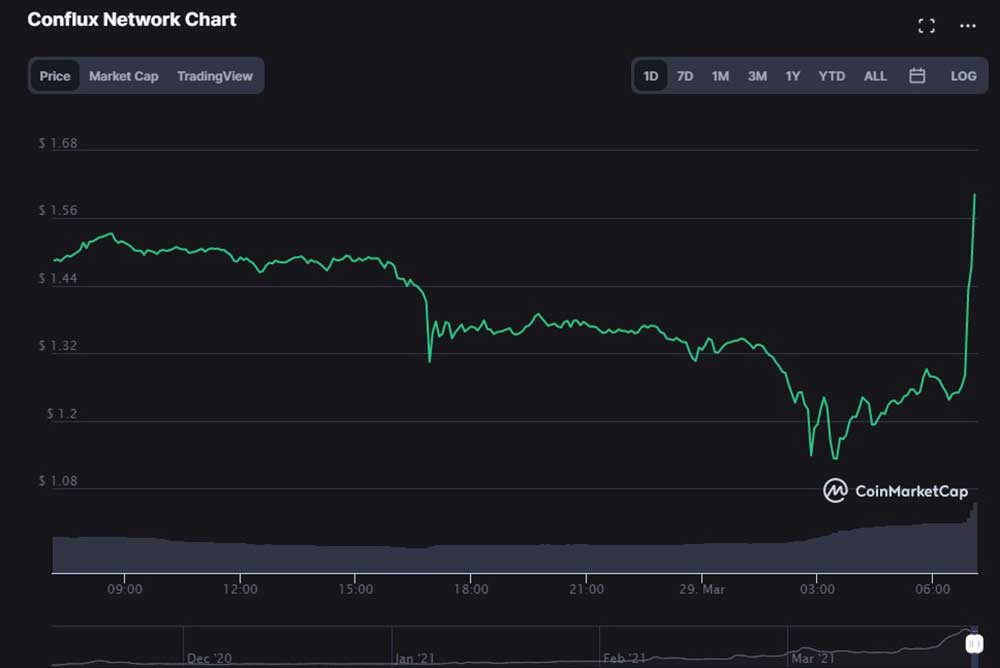
Task: Select the 3M time range
Action: [757, 76]
